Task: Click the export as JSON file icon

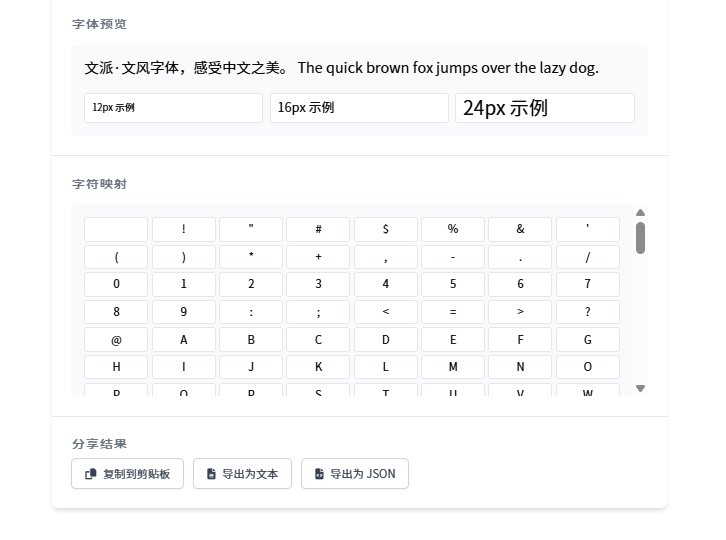Action: pyautogui.click(x=319, y=474)
